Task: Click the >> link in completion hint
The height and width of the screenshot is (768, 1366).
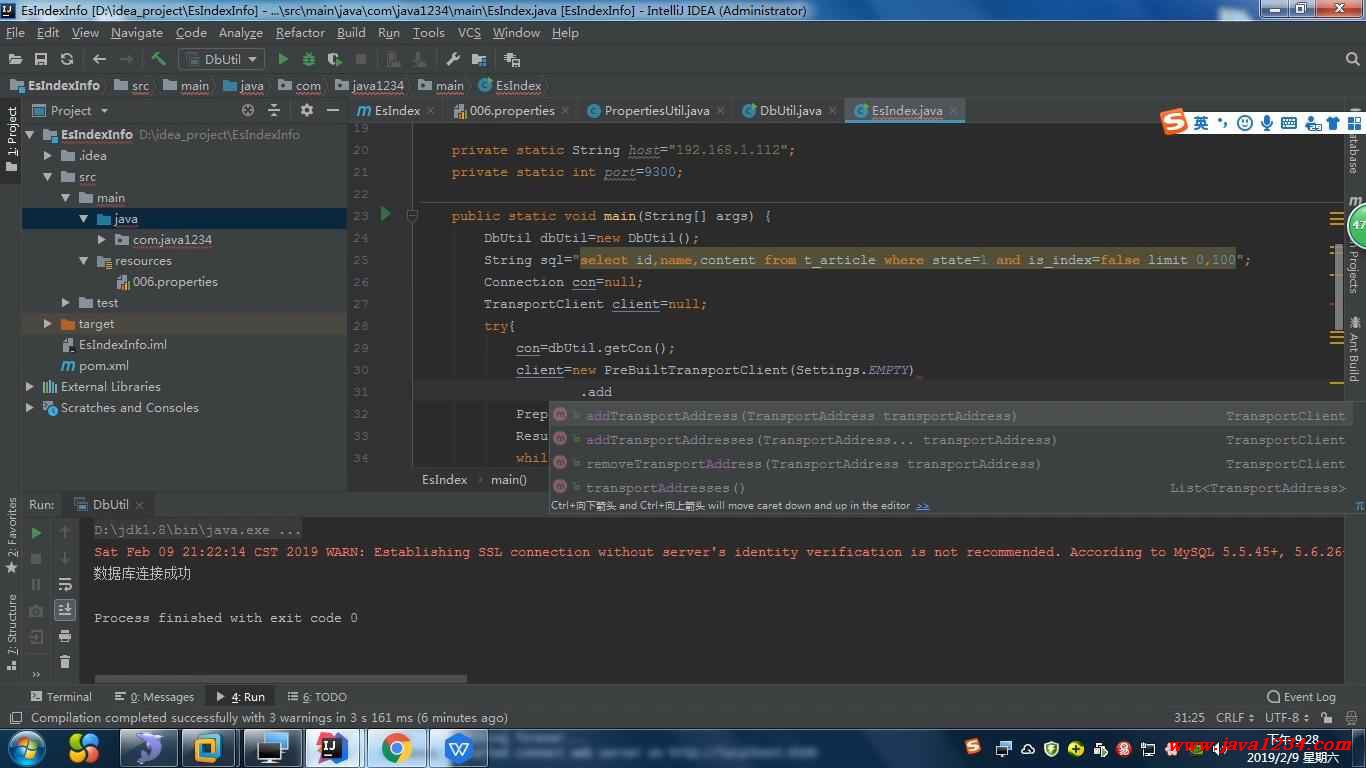Action: (922, 506)
